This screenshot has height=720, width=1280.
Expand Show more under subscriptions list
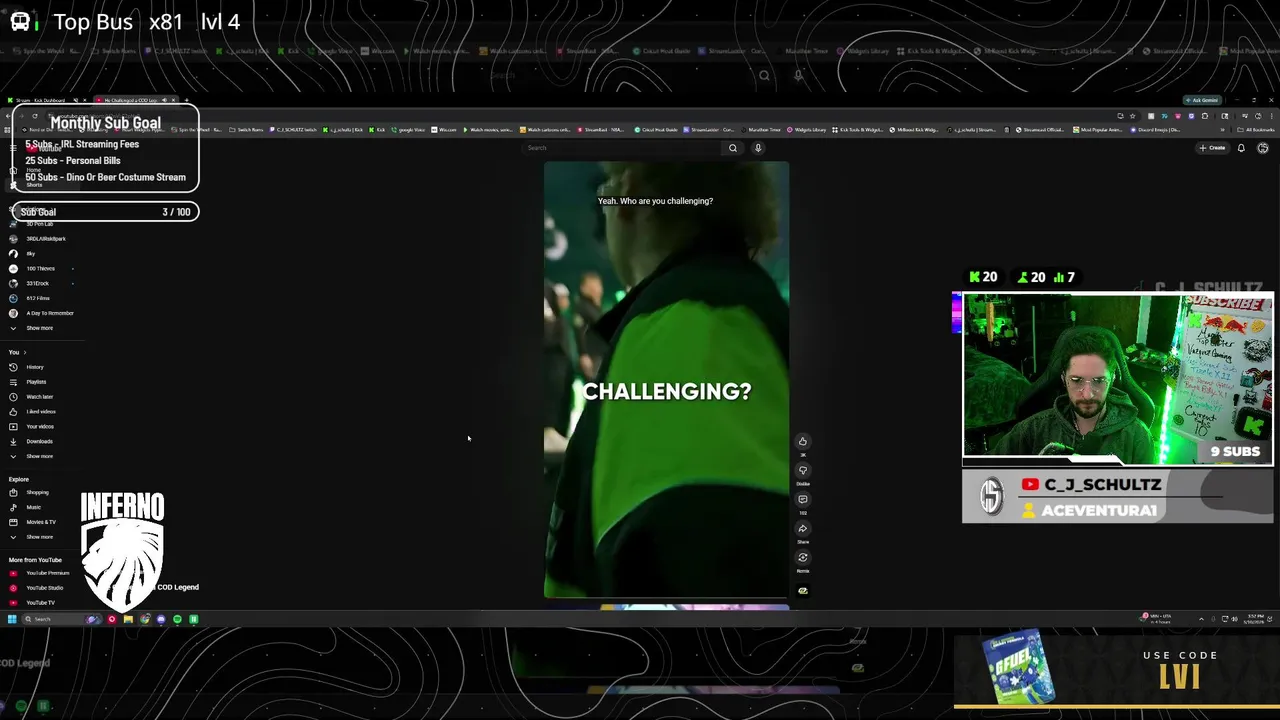pos(40,328)
